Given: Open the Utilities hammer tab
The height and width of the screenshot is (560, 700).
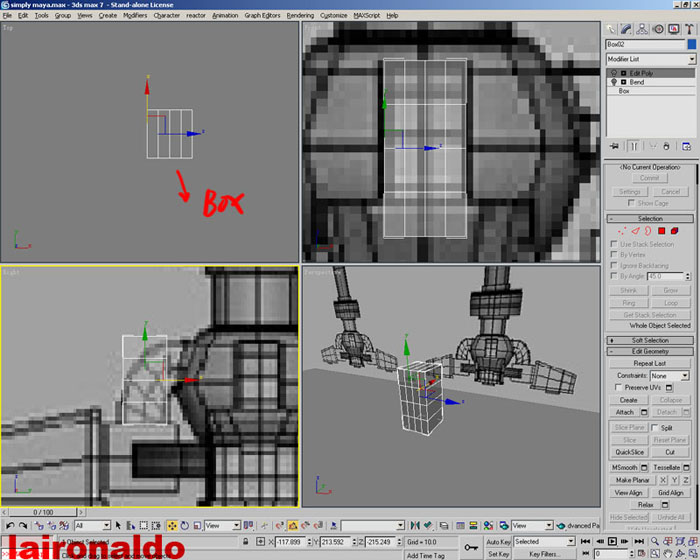Looking at the screenshot, I should 690,29.
